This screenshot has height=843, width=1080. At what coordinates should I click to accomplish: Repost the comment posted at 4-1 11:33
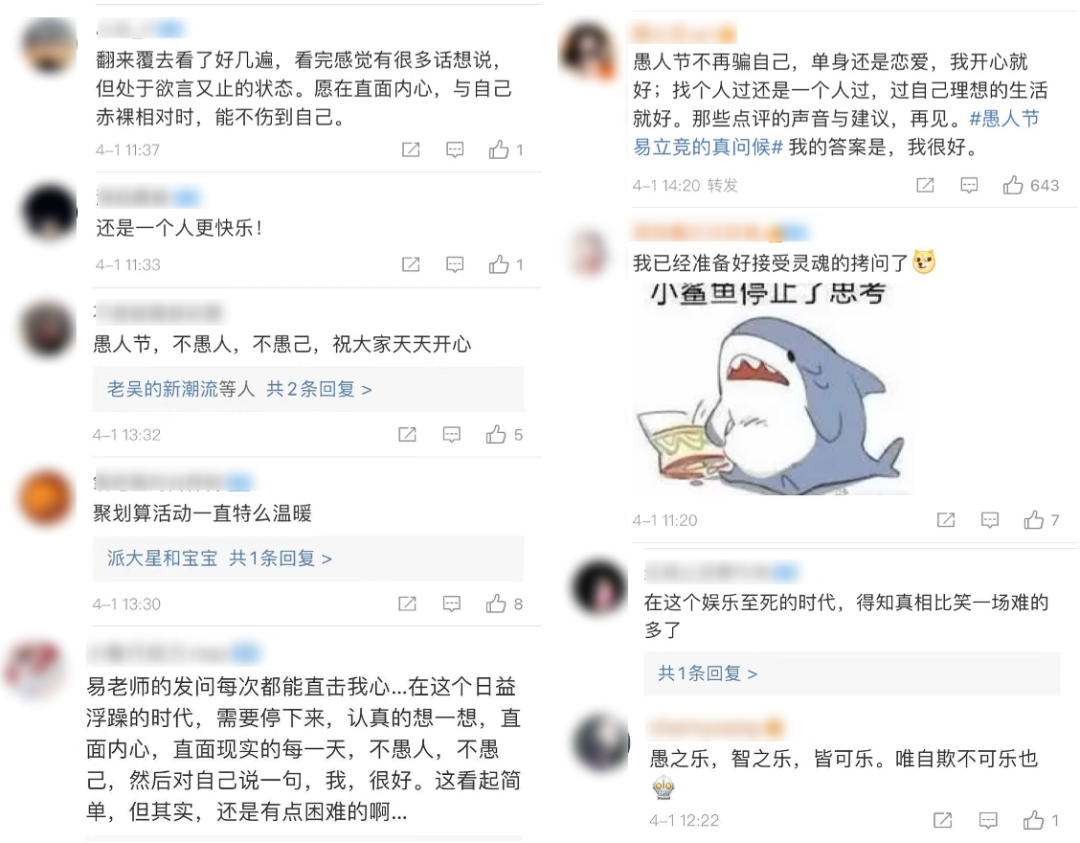tap(411, 264)
